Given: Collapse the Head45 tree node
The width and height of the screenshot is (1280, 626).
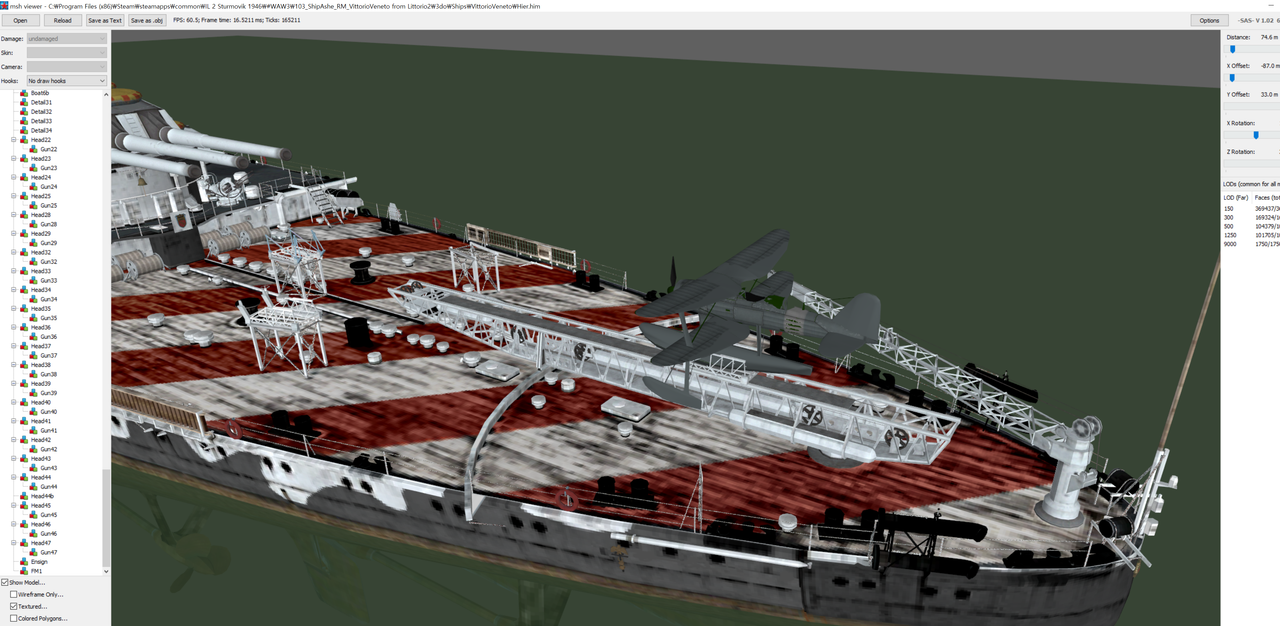Looking at the screenshot, I should click(14, 505).
